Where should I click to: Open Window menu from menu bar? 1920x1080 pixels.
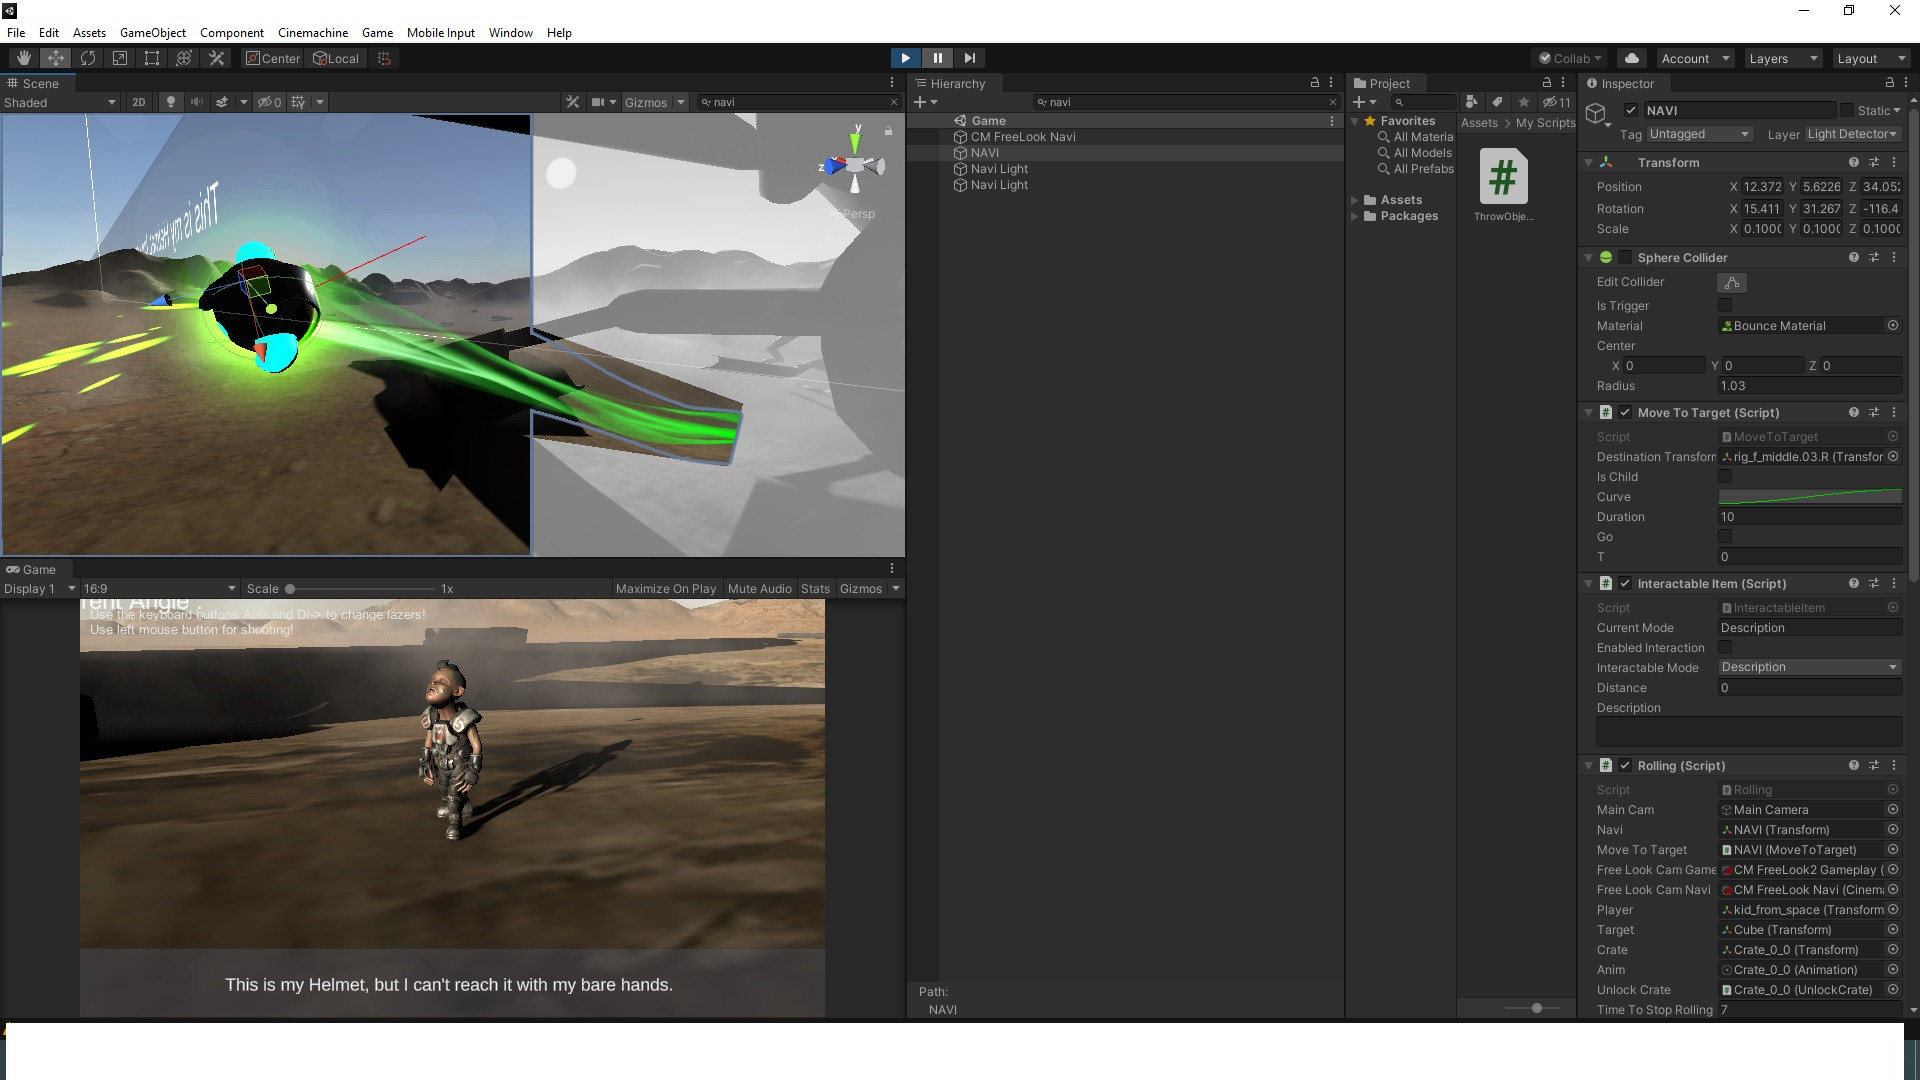510,32
